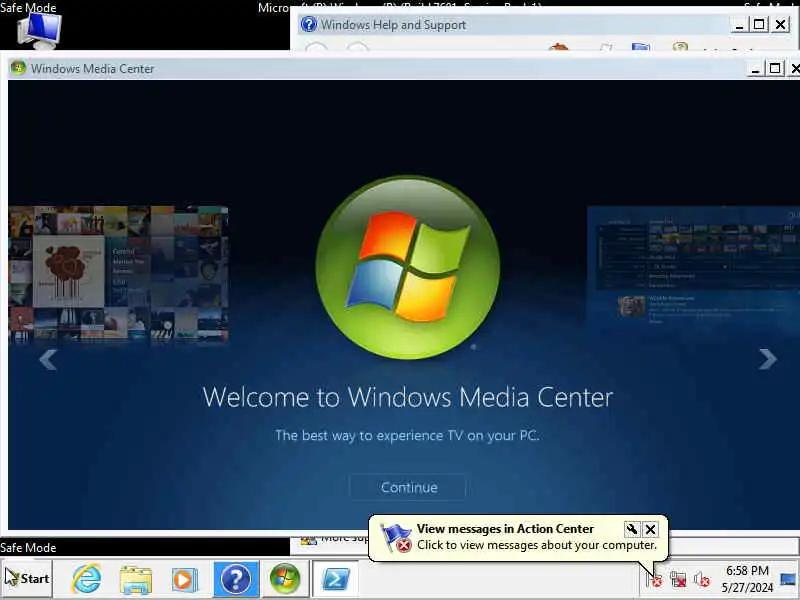Open Windows Media Player from the taskbar
Screen dimensions: 800x600
[184, 580]
